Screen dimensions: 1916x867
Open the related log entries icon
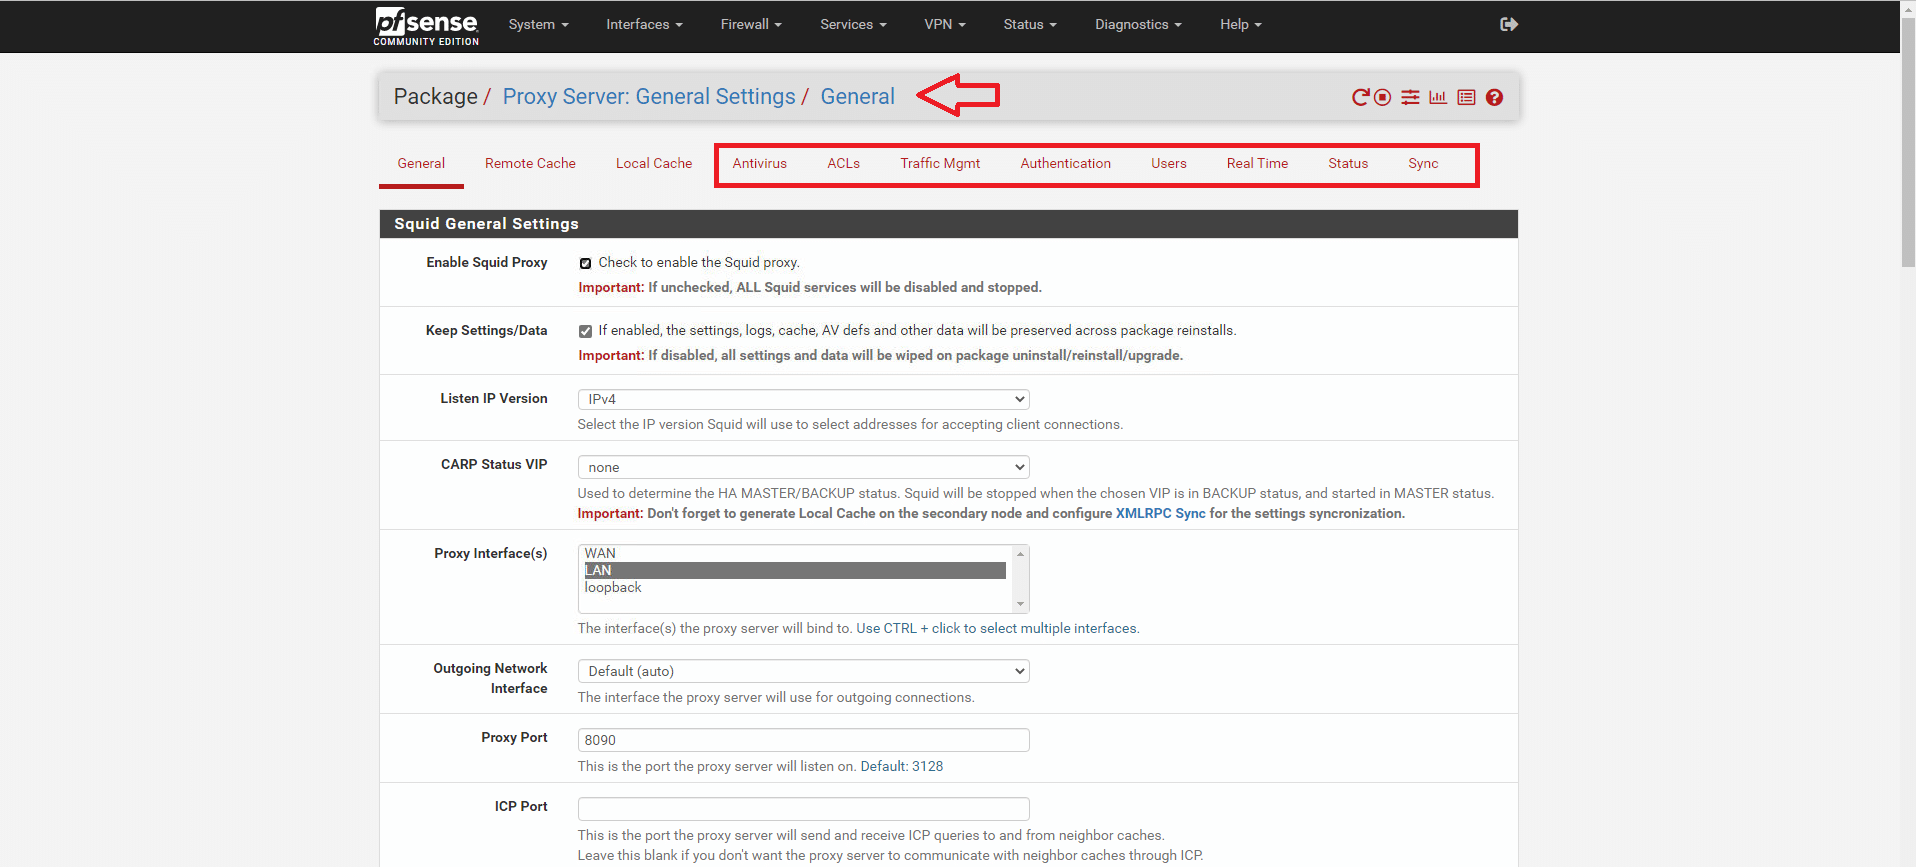click(1466, 97)
